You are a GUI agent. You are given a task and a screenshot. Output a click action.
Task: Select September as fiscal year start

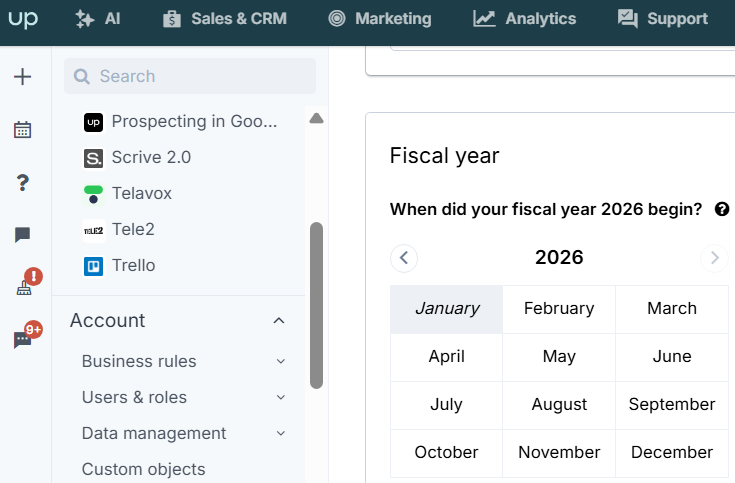[672, 405]
